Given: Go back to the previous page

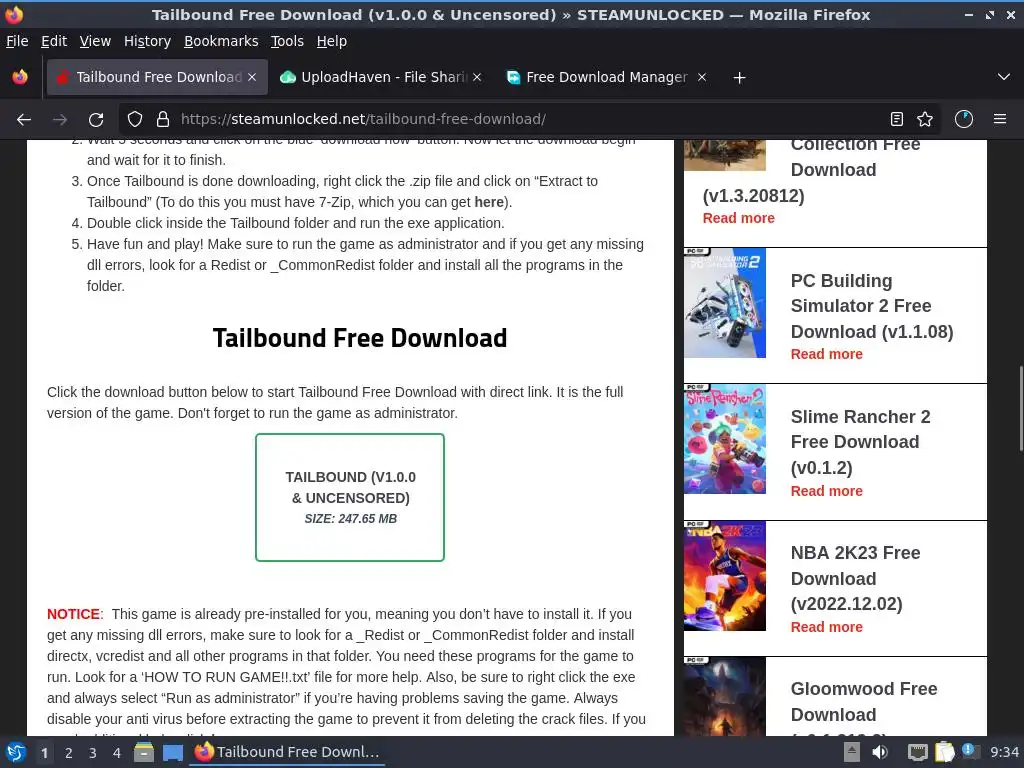Looking at the screenshot, I should tap(24, 120).
